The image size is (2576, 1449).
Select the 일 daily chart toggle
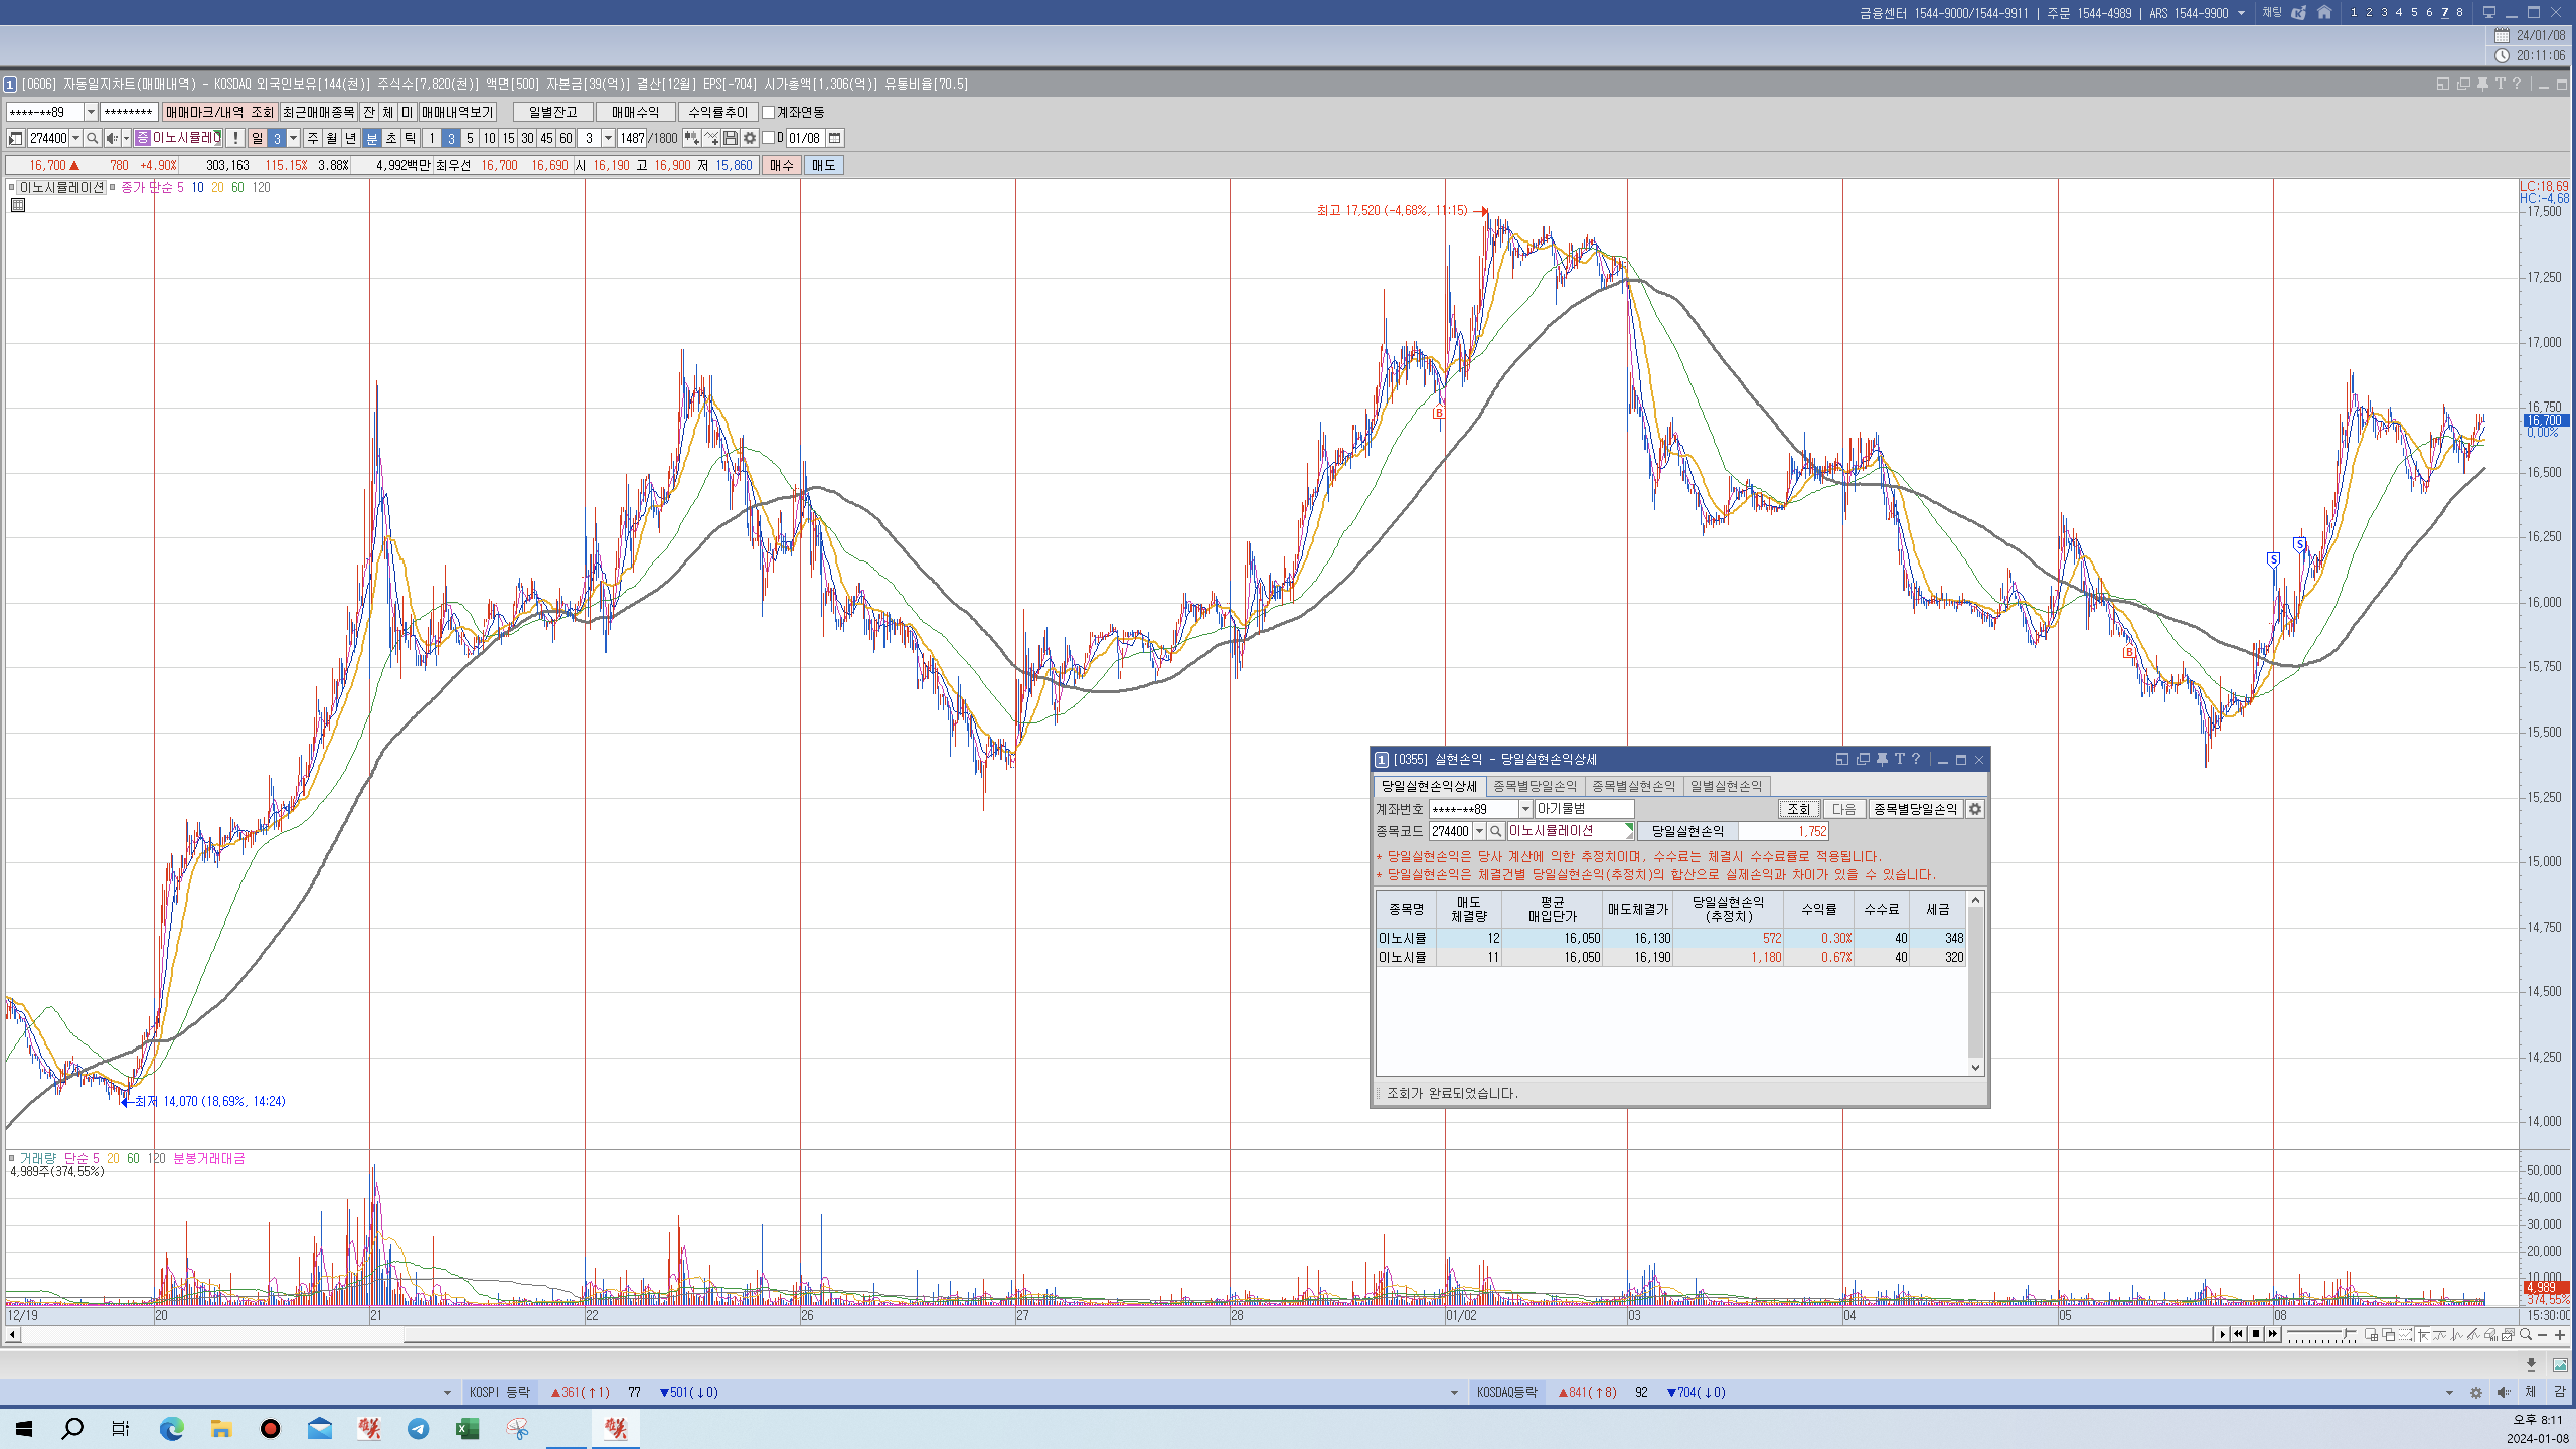[257, 138]
